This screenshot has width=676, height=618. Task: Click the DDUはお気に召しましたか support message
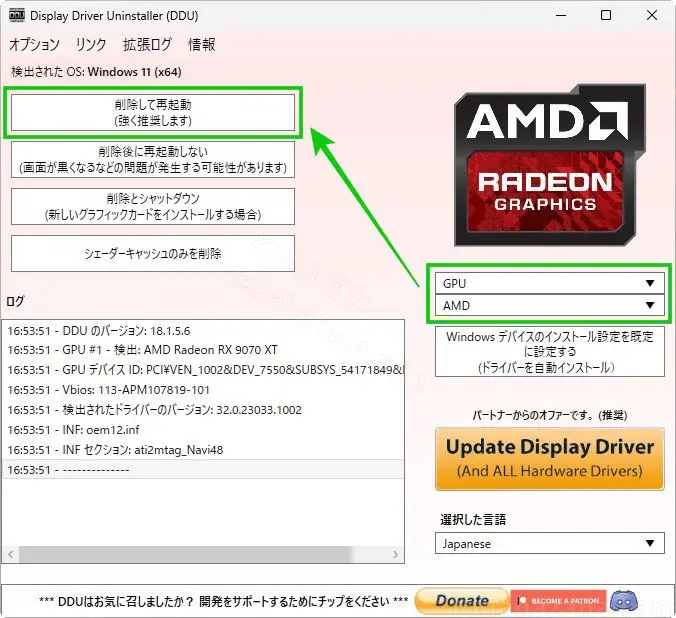[x=223, y=601]
